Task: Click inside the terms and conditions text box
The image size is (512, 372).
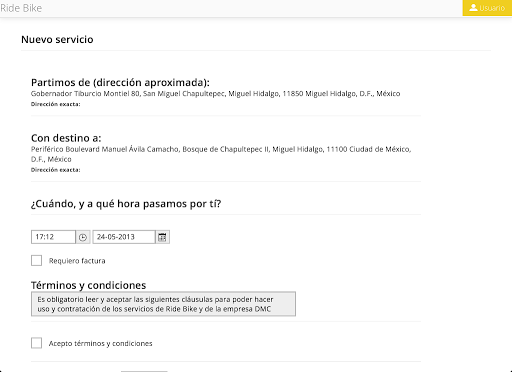Action: 163,304
